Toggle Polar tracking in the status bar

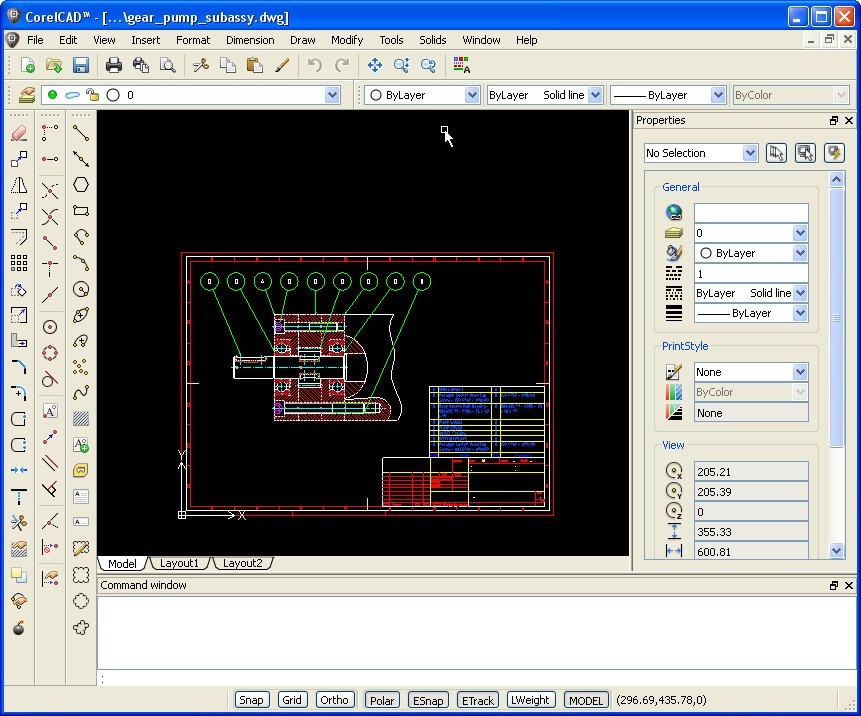click(382, 700)
